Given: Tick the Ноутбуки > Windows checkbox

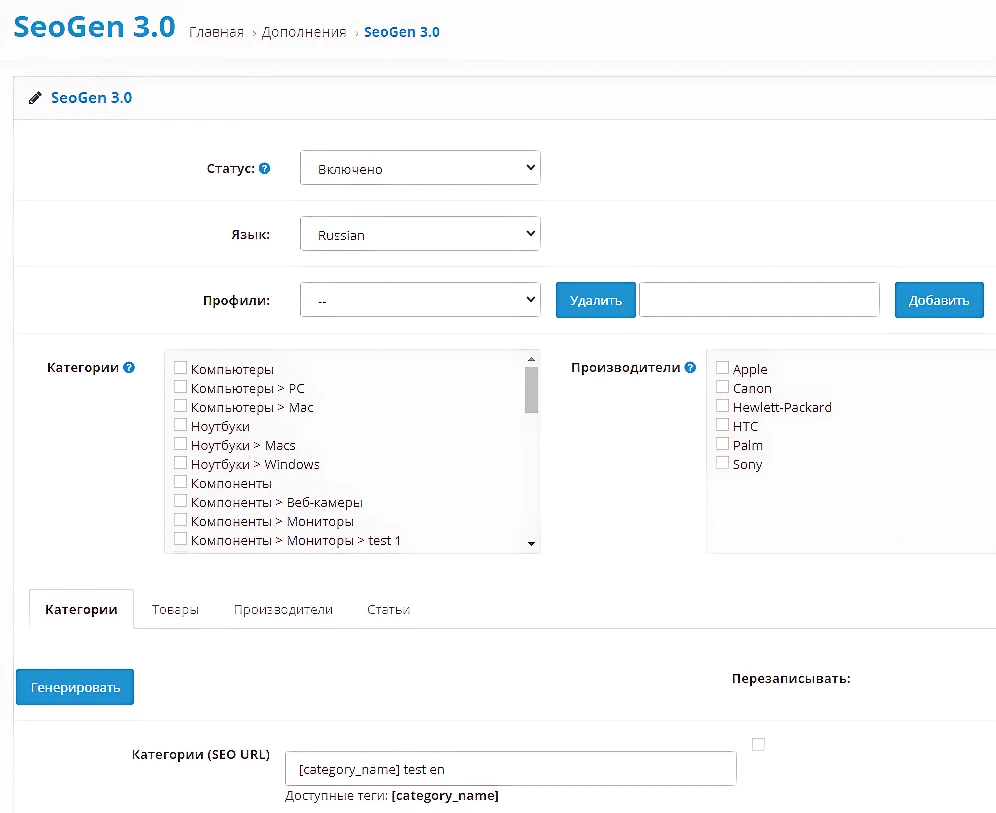Looking at the screenshot, I should coord(180,463).
